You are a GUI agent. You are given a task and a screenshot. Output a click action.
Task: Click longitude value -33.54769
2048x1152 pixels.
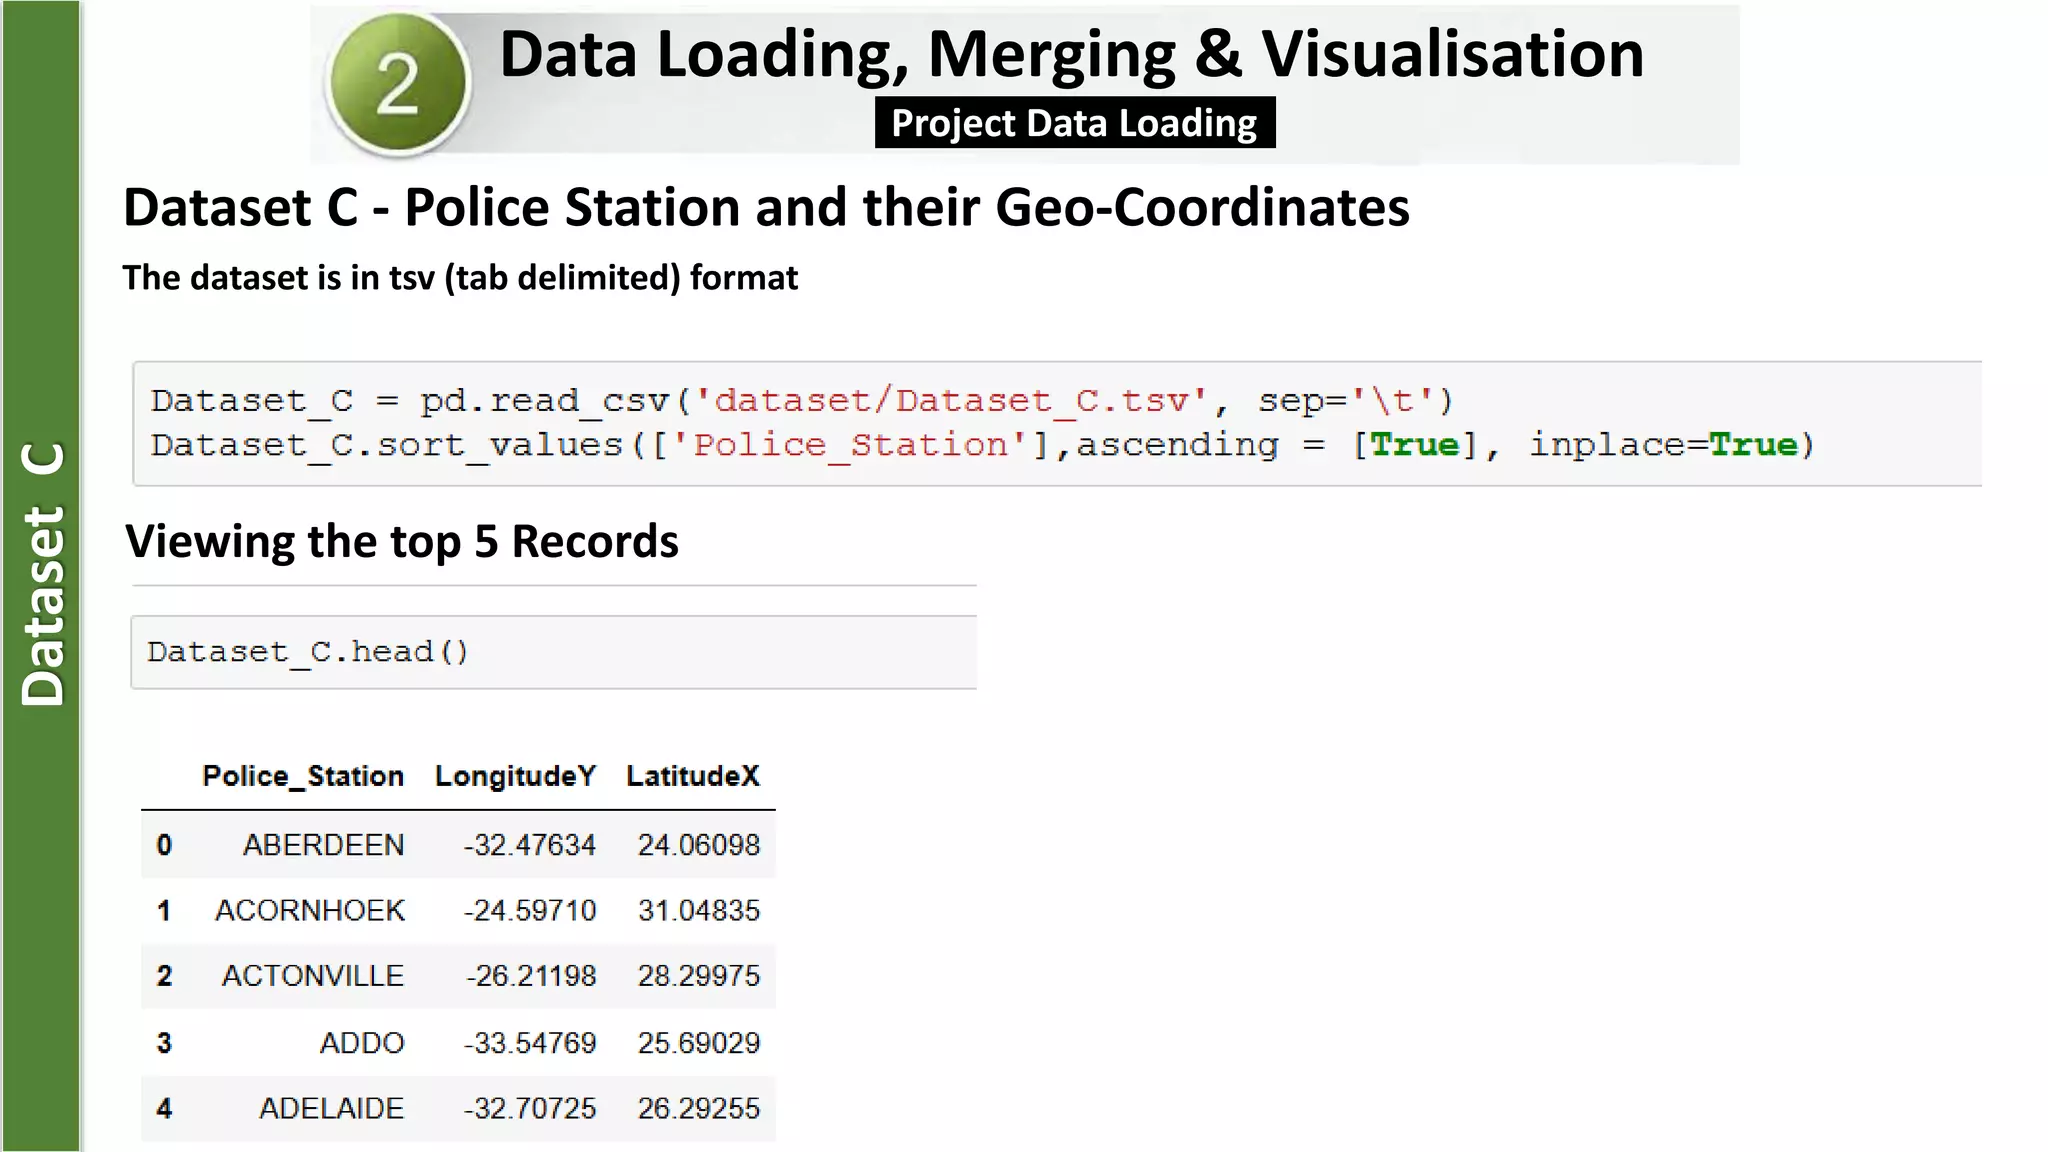pos(529,1043)
